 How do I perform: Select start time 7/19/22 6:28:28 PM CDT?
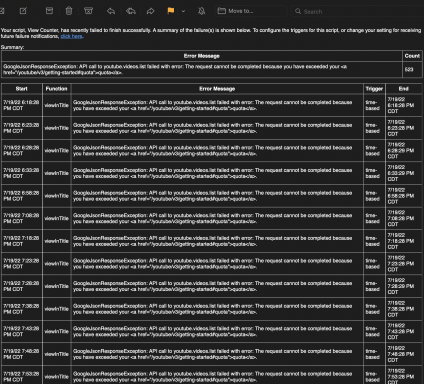(21, 151)
